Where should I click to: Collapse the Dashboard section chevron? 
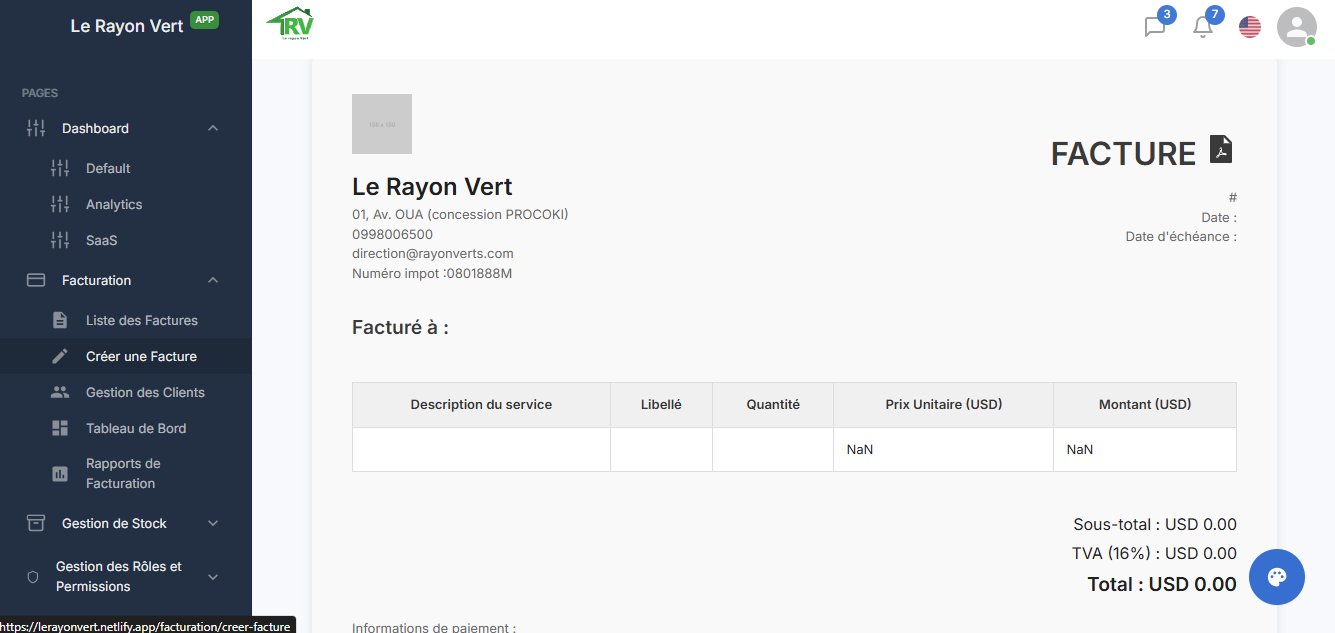(x=213, y=128)
